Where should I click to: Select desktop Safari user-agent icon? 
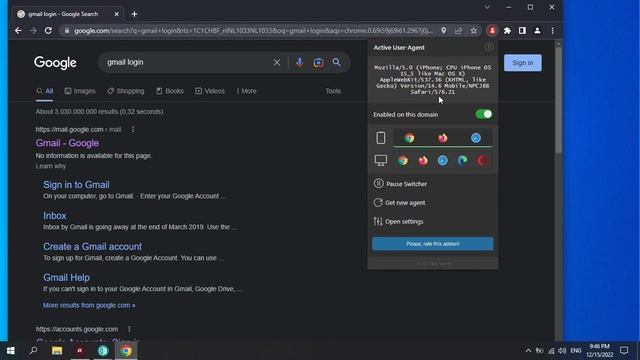[442, 160]
